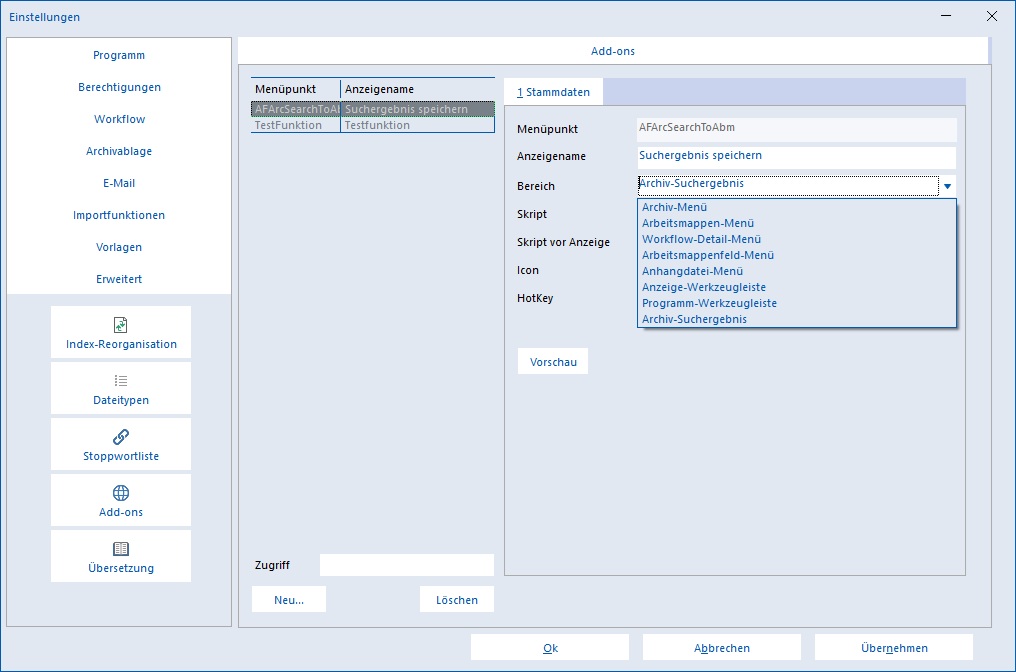The width and height of the screenshot is (1016, 672).
Task: Collapse the Bereich dropdown arrow
Action: [x=947, y=186]
